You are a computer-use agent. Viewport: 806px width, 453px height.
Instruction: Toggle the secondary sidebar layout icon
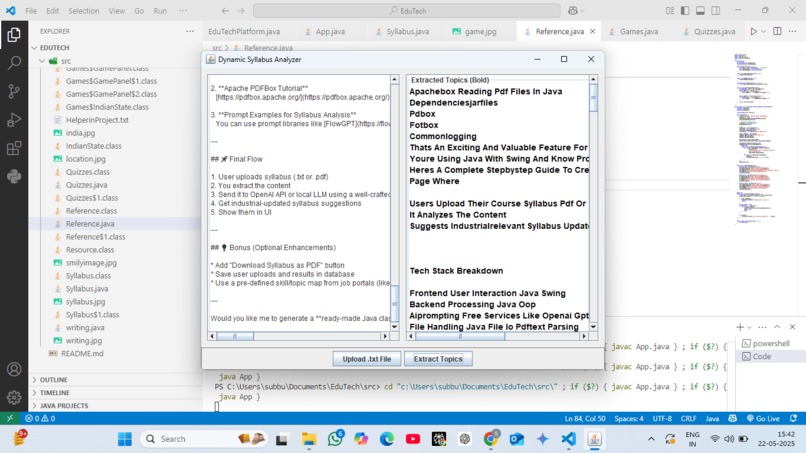coord(716,11)
